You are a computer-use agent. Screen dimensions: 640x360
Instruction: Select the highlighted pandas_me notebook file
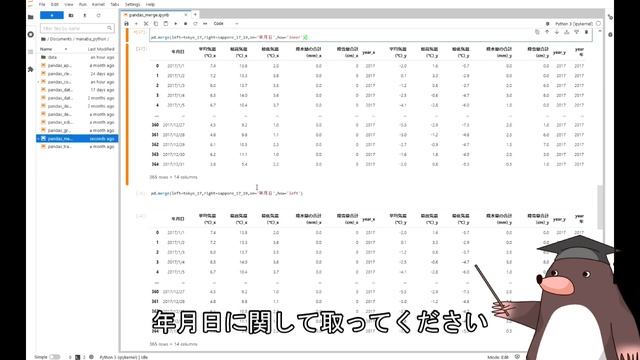77,138
